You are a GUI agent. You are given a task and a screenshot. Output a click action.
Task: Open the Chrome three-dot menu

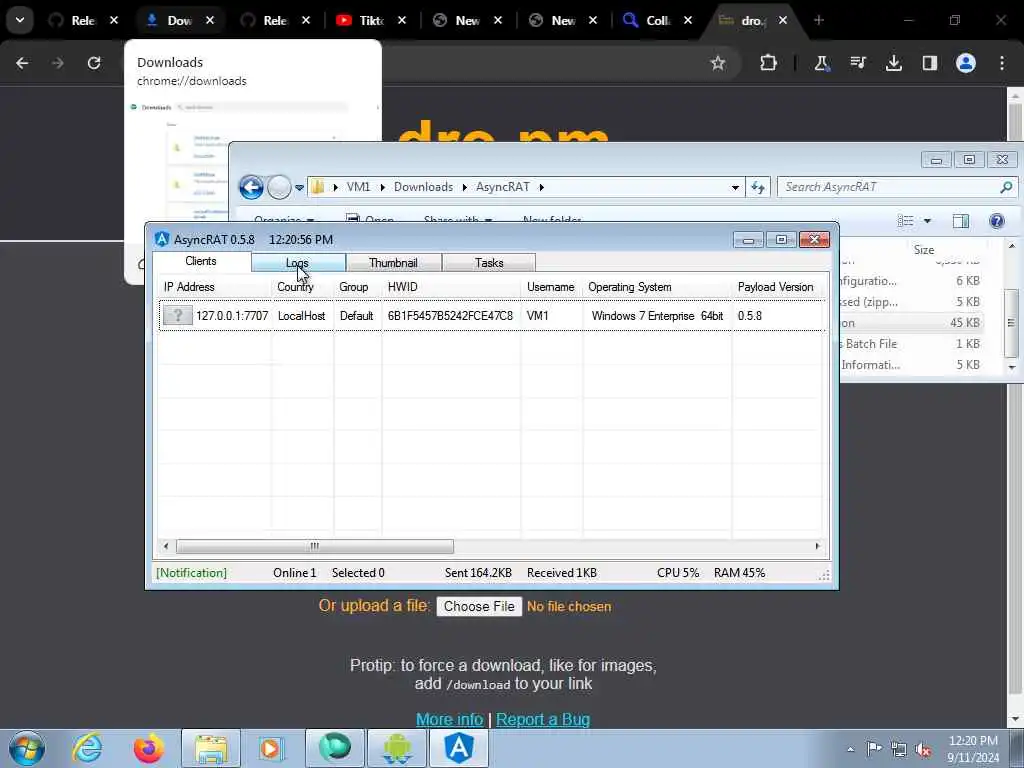point(1002,63)
